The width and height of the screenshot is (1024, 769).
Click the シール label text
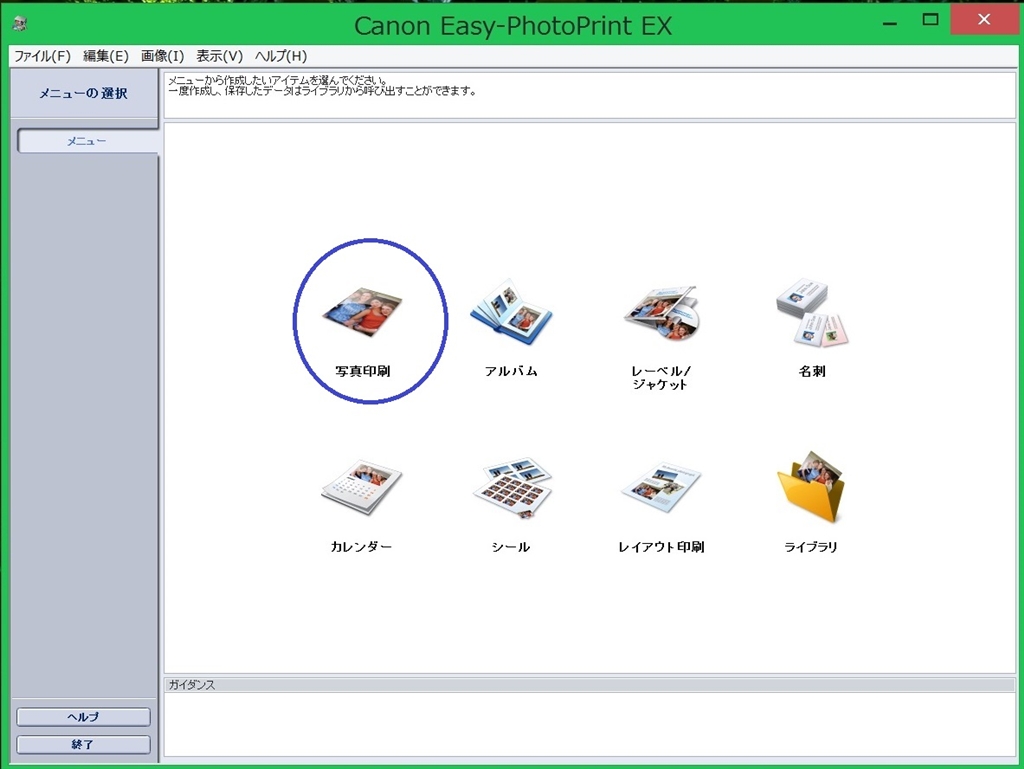coord(511,546)
